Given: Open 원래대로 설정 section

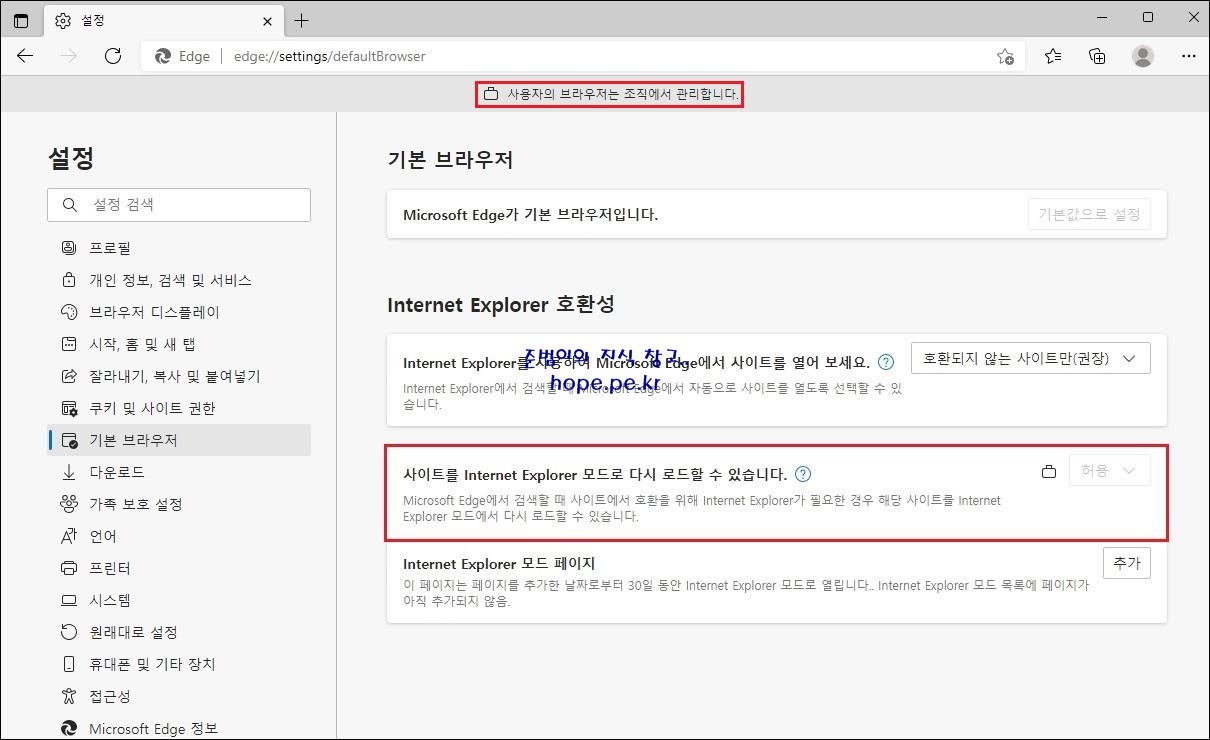Looking at the screenshot, I should [179, 632].
